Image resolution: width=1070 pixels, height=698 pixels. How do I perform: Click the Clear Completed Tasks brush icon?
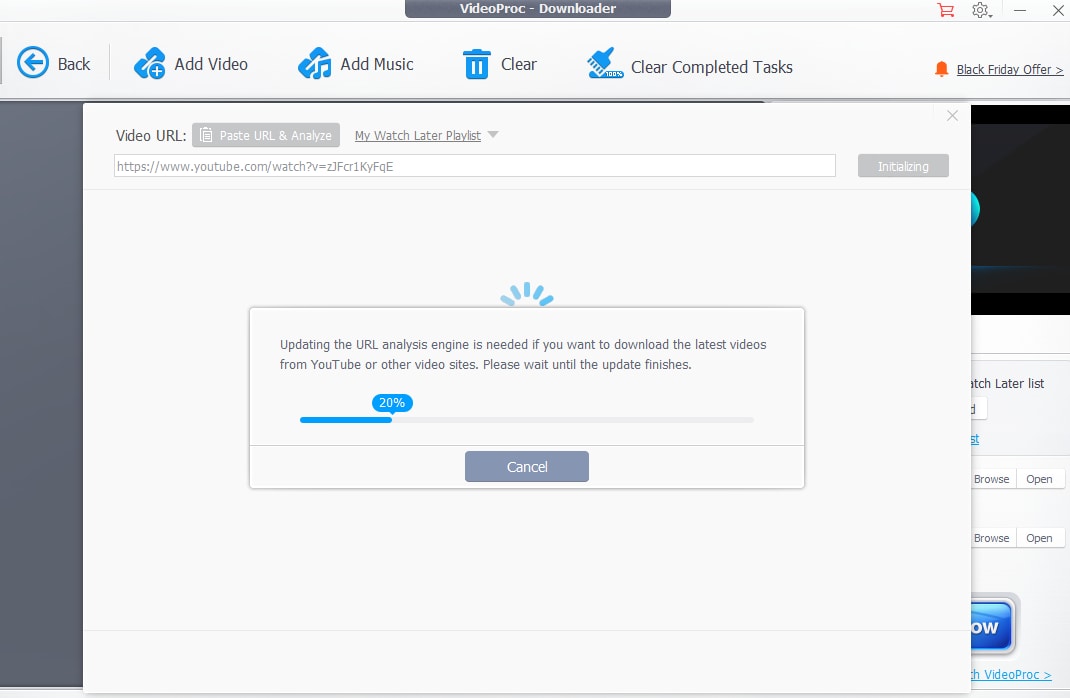click(605, 63)
